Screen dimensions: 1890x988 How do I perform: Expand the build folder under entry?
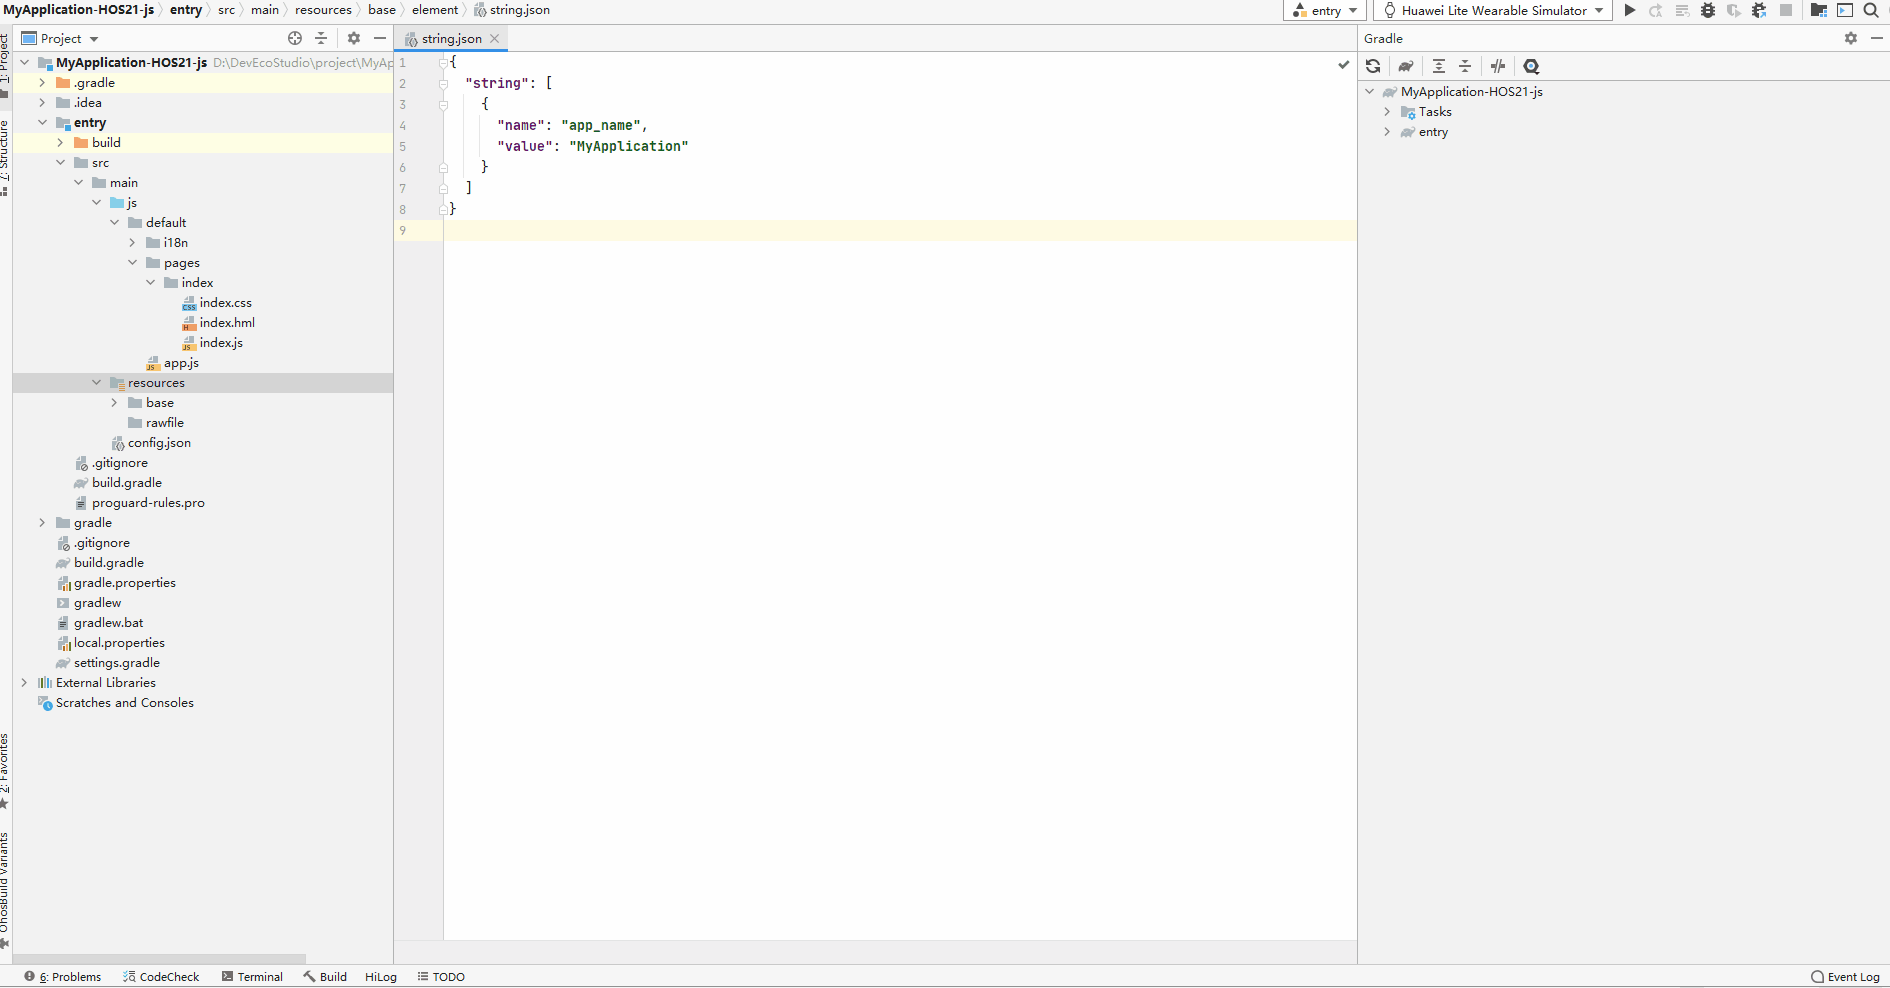60,142
